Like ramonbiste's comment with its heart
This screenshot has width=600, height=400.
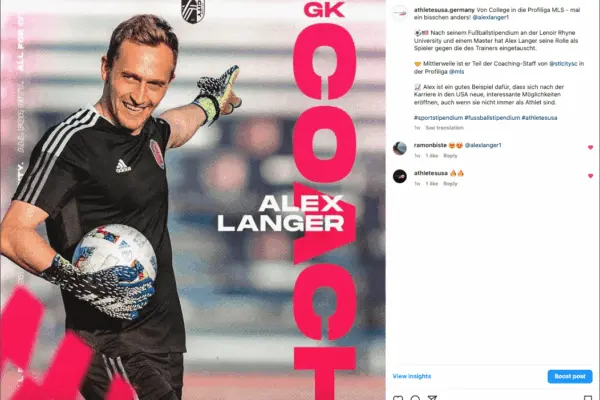[x=590, y=147]
